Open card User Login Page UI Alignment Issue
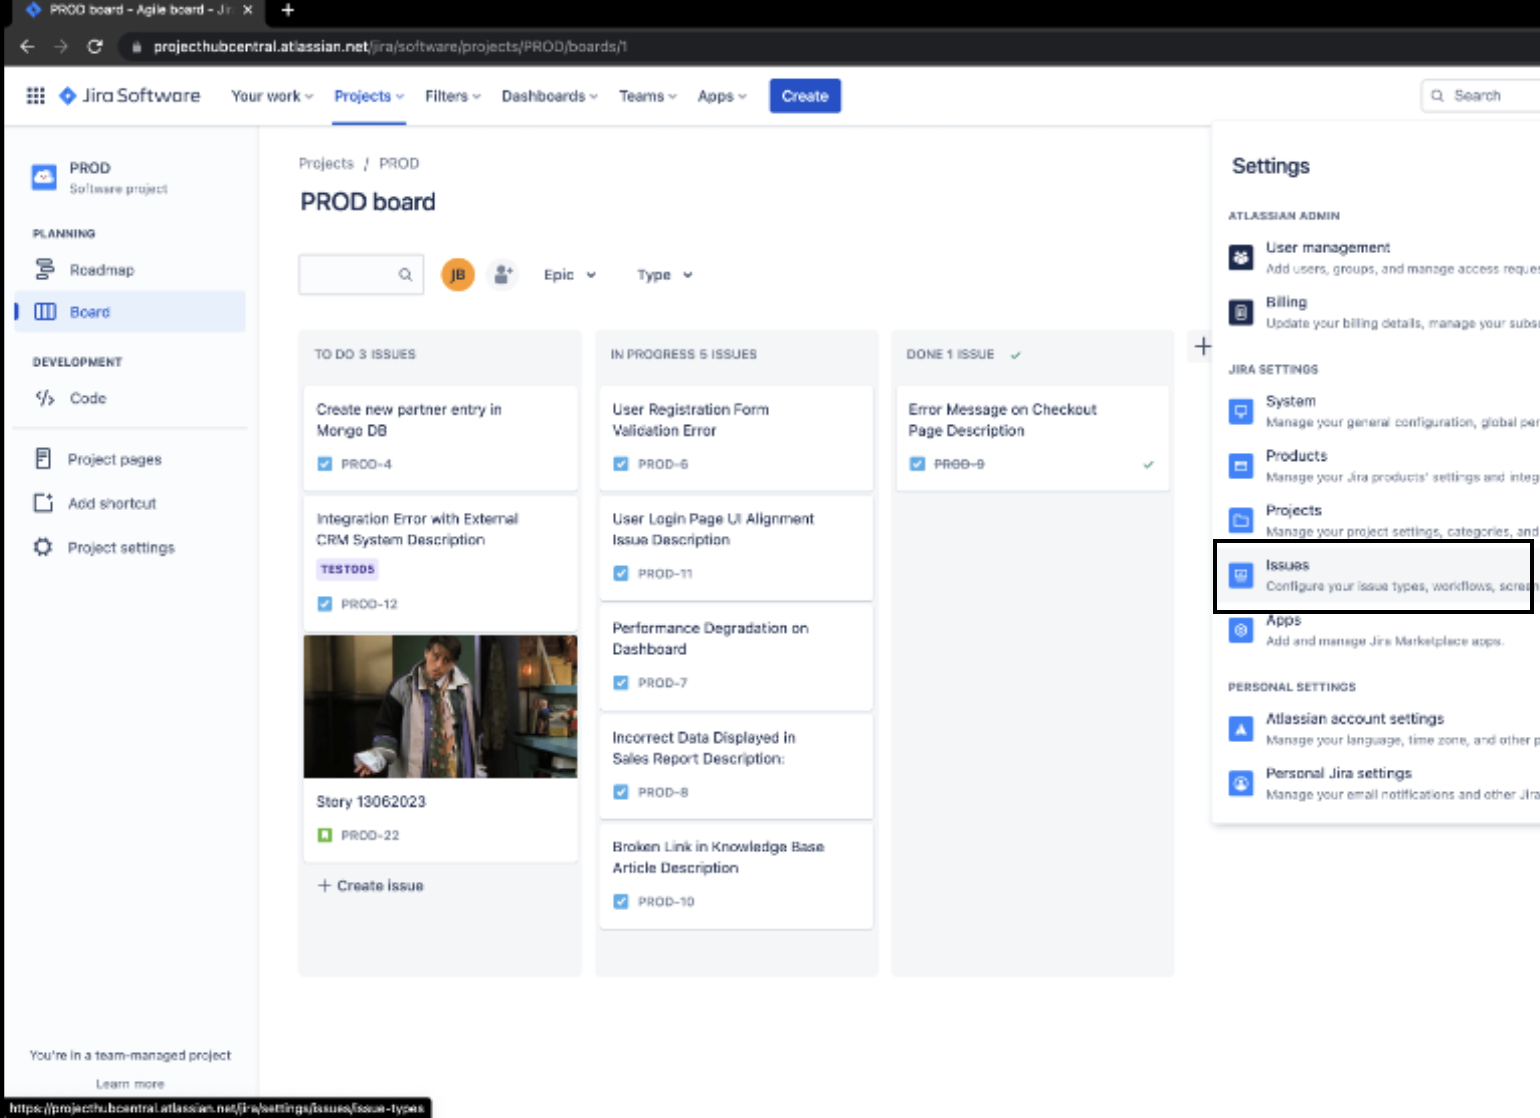Screen dimensions: 1540x1118 [x=736, y=547]
